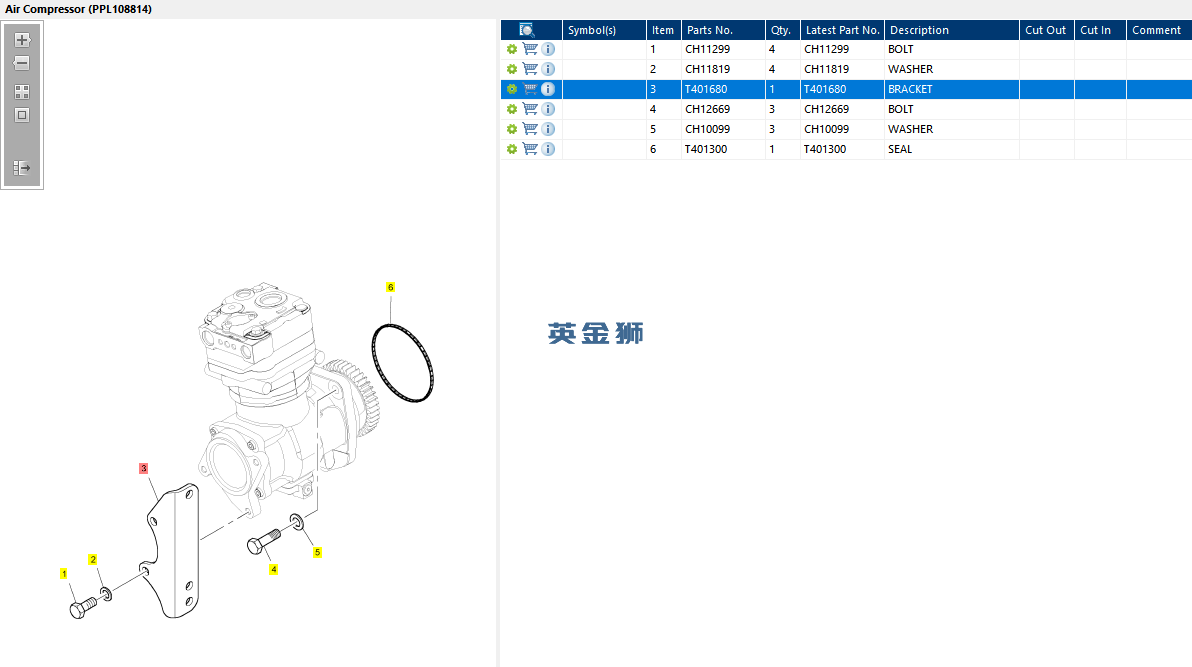
Task: Zoom in on the diagram with plus icon
Action: pyautogui.click(x=22, y=40)
